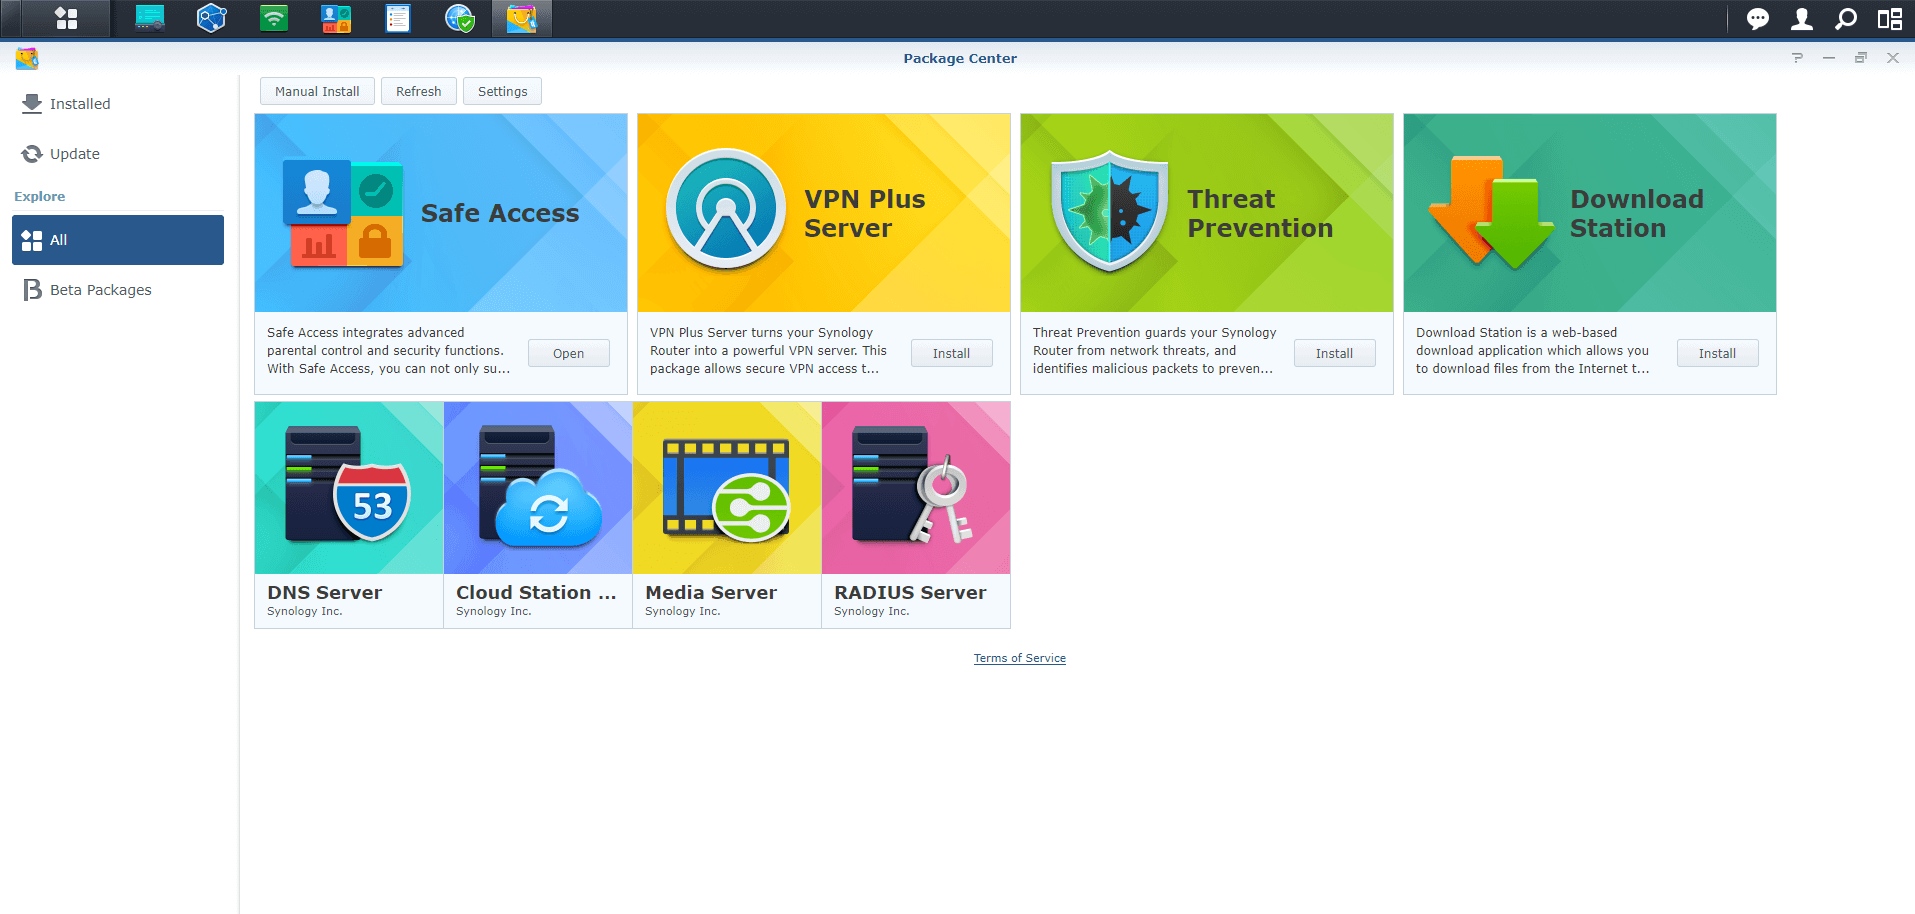Go to the Update section
The image size is (1915, 914).
tap(118, 153)
